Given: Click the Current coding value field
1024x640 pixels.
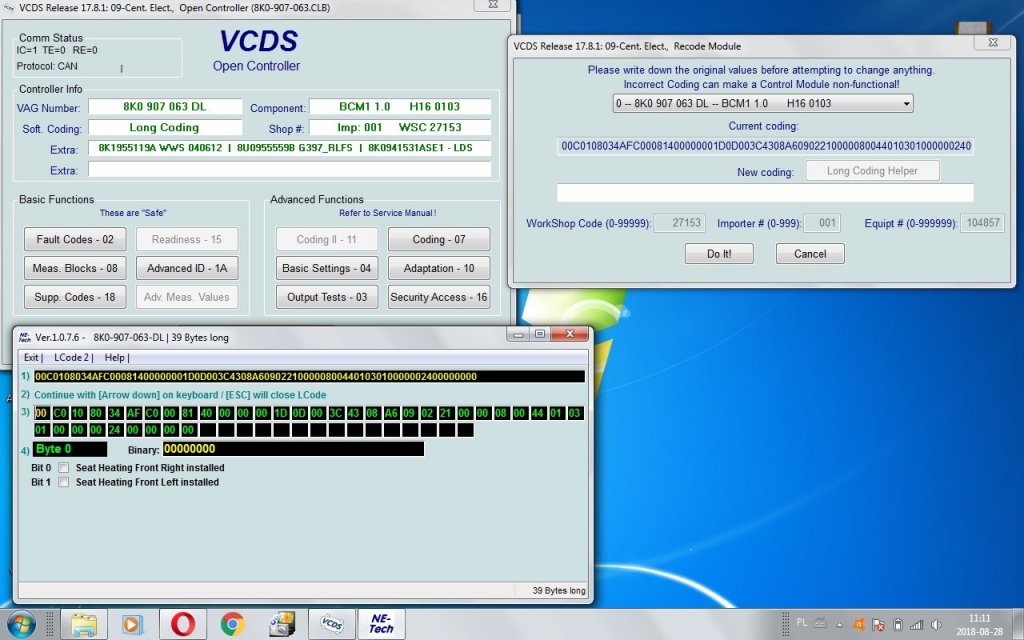Looking at the screenshot, I should coord(765,146).
